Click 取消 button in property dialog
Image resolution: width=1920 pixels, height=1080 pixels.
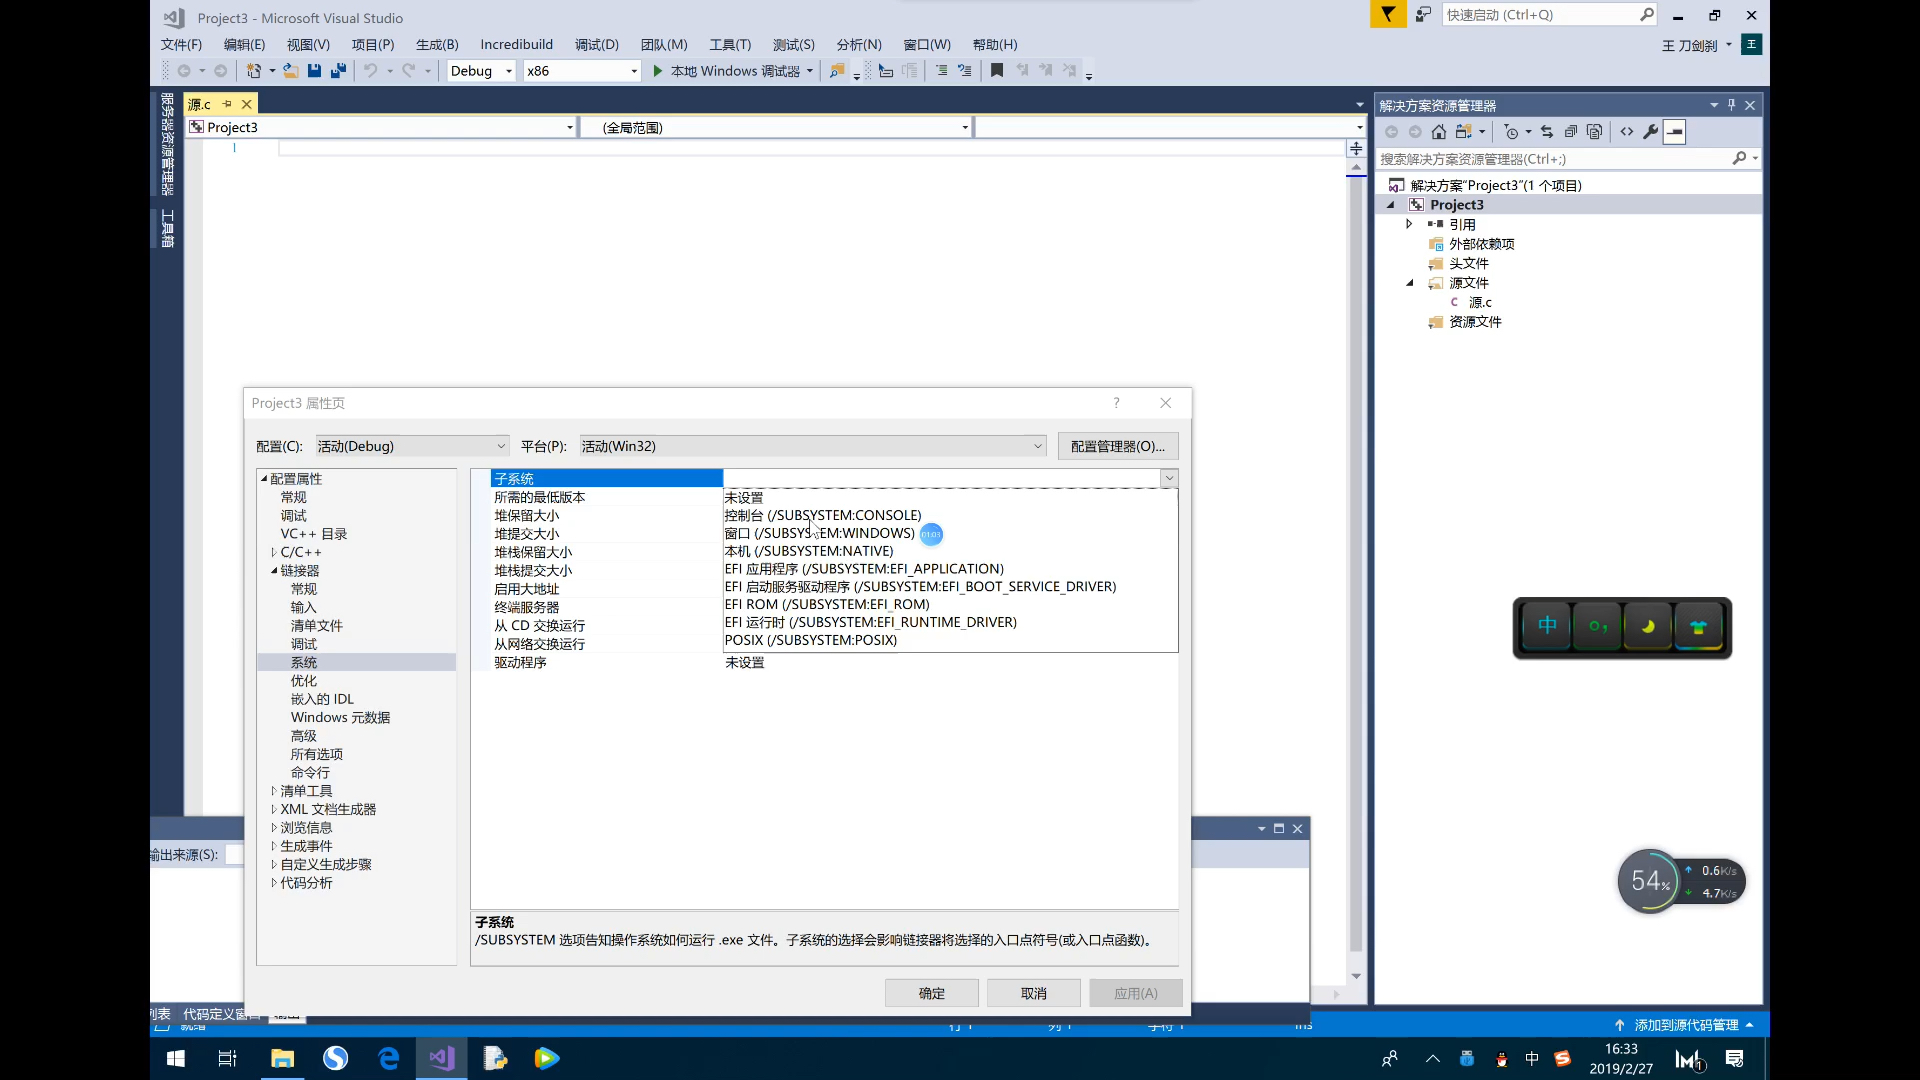[x=1034, y=993]
